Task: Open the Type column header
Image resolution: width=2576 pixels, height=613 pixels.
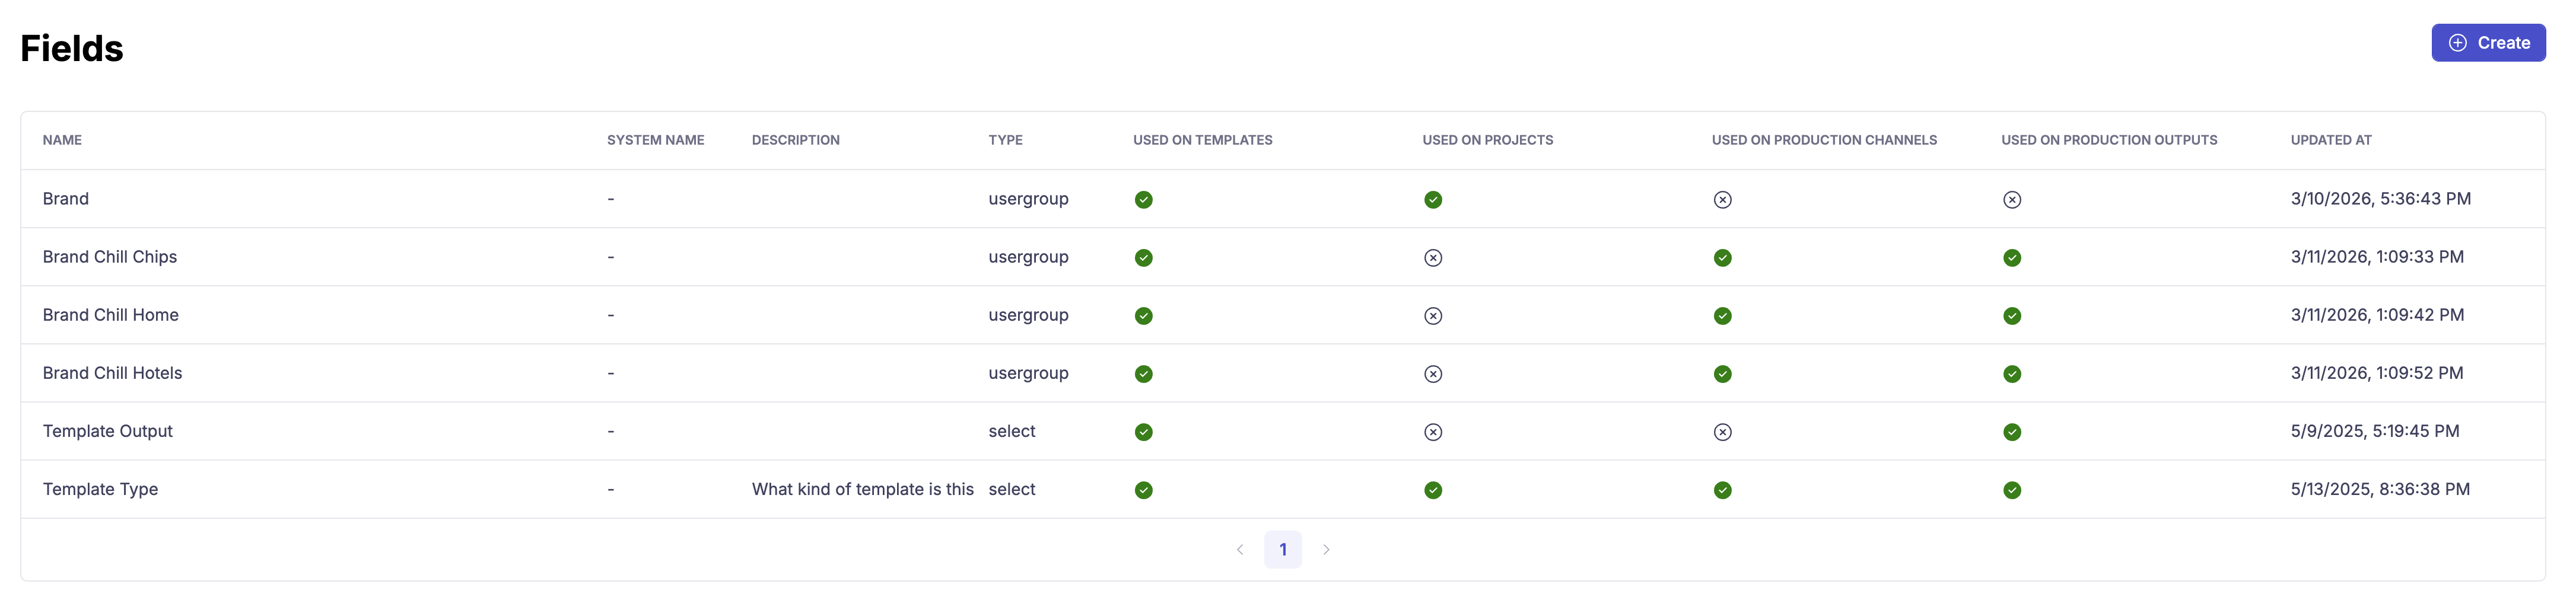Action: [1004, 140]
